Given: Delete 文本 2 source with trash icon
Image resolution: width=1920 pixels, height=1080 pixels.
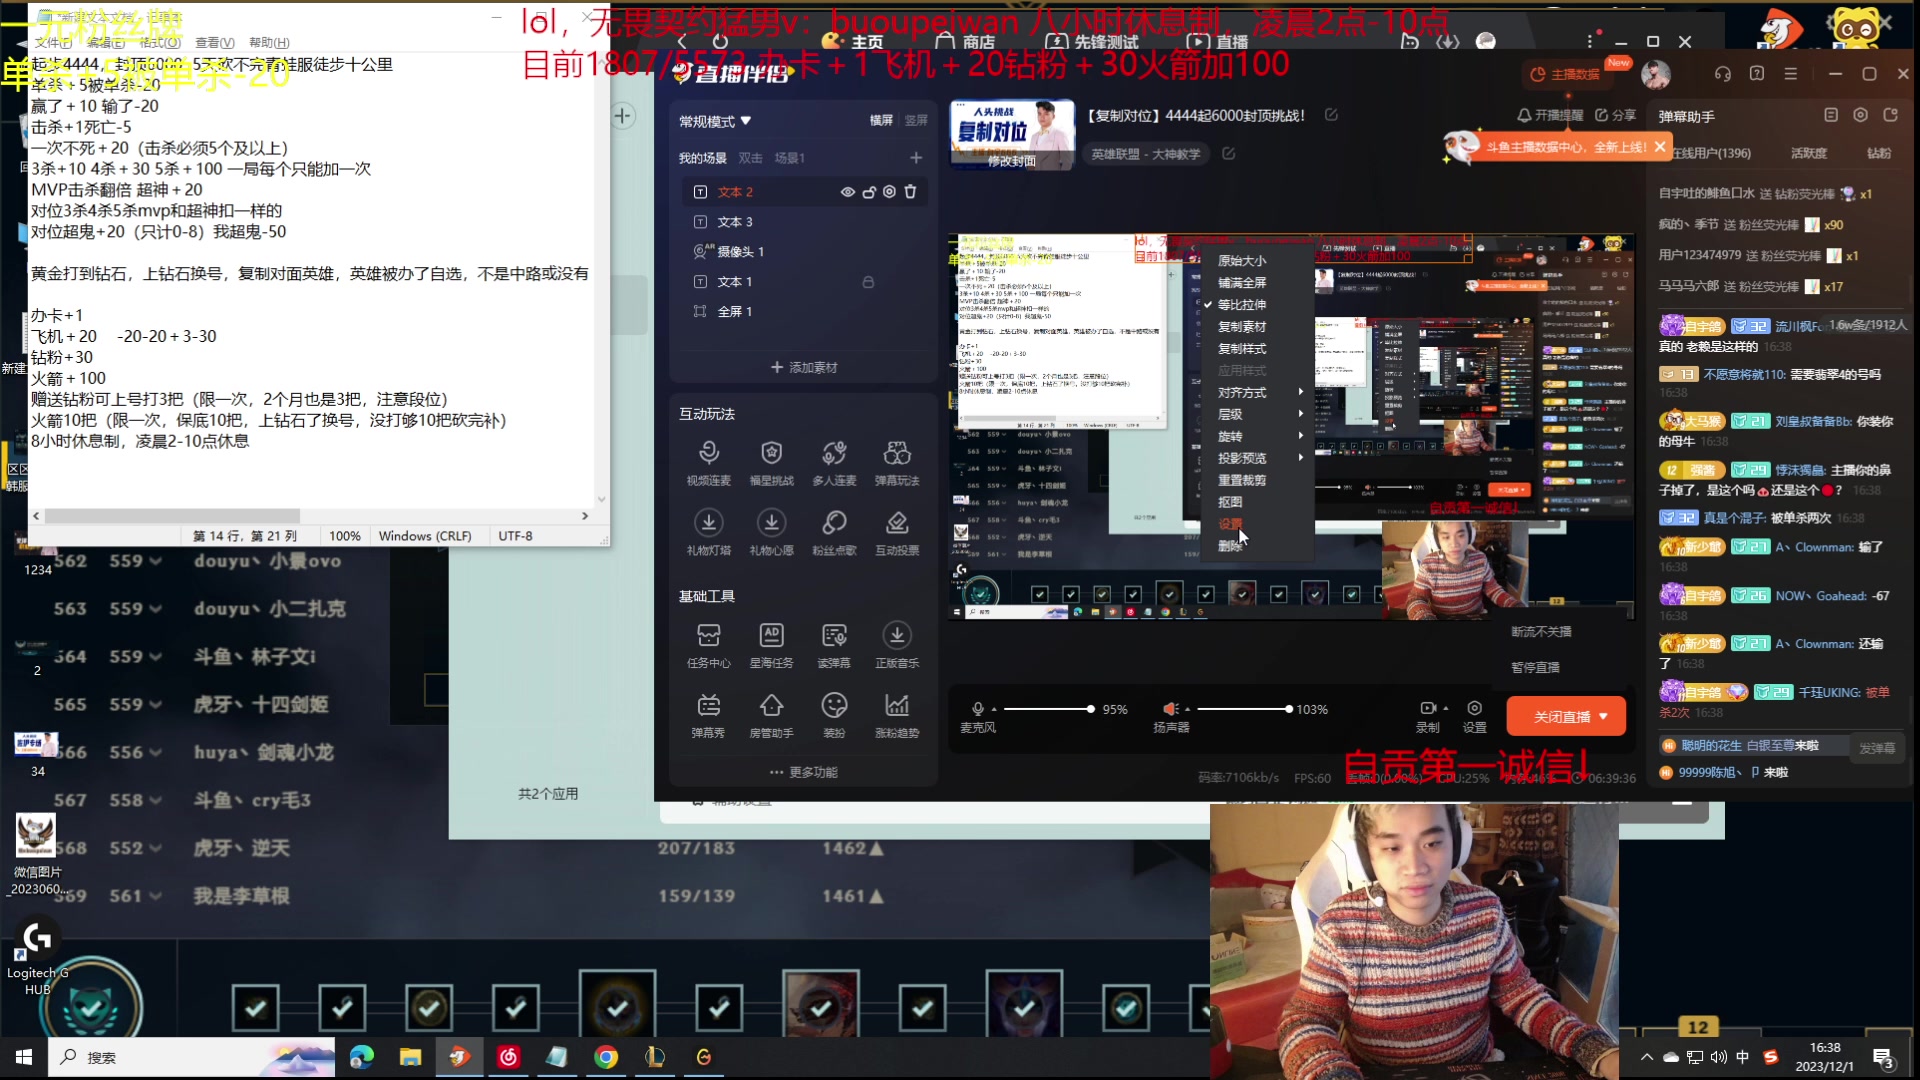Looking at the screenshot, I should click(x=910, y=192).
